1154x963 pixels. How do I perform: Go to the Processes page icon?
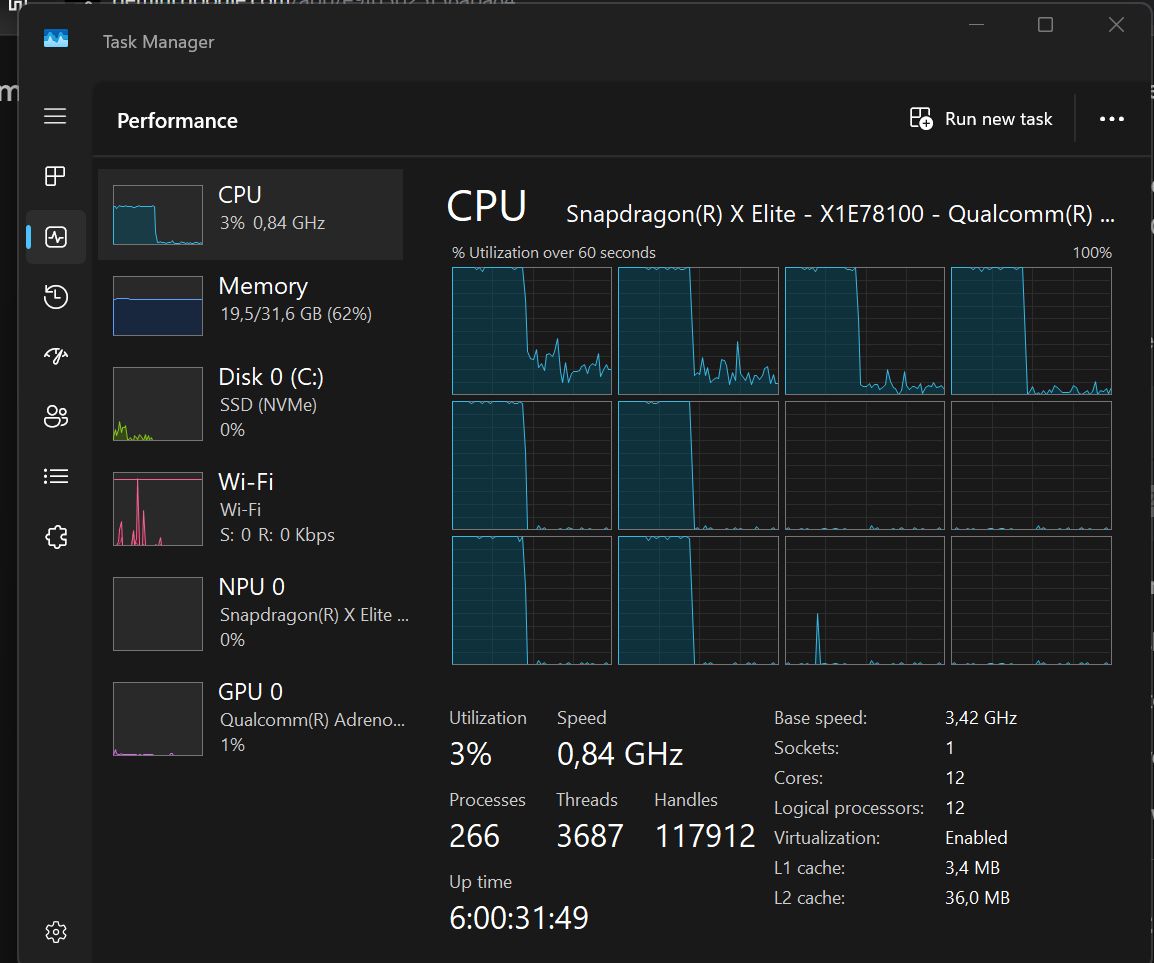coord(55,176)
